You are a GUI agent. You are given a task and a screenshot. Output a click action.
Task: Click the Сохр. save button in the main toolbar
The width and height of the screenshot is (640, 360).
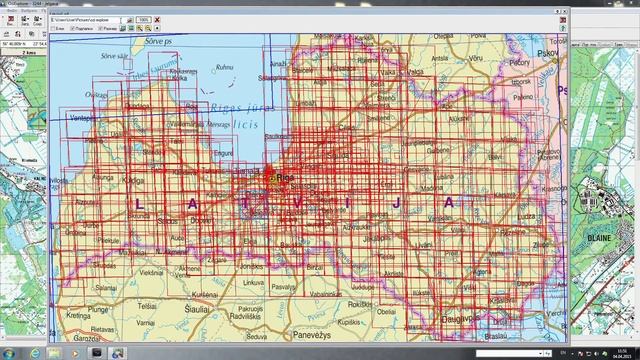click(x=38, y=21)
